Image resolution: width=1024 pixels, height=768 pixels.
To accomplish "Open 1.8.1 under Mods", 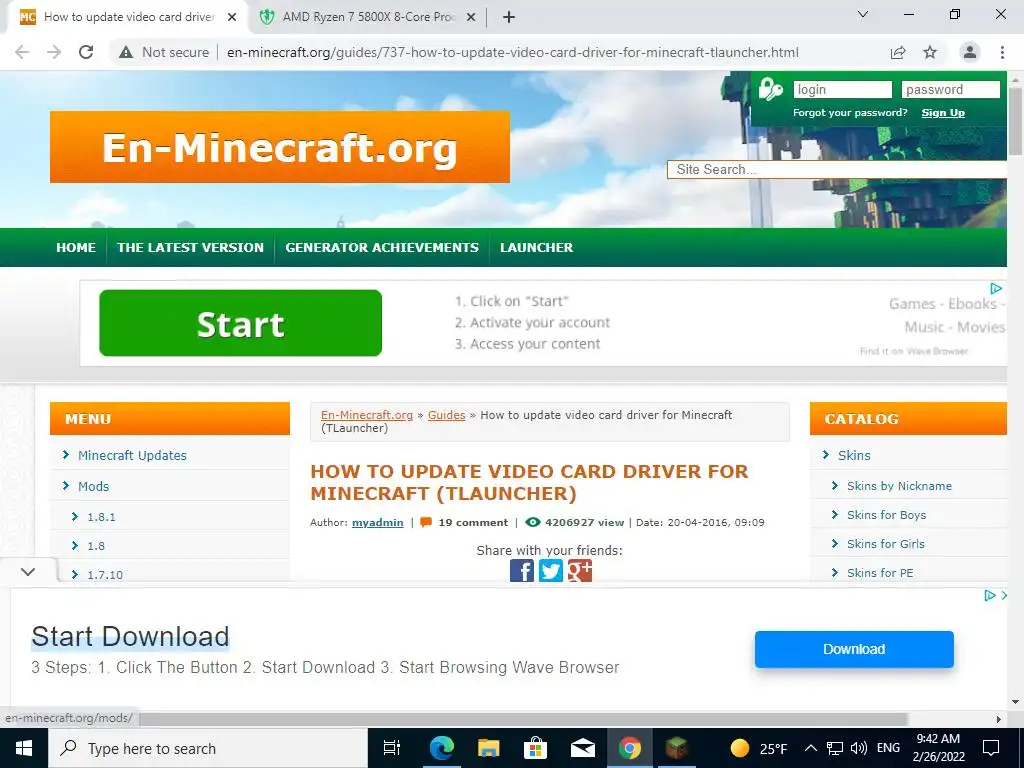I will [x=101, y=517].
